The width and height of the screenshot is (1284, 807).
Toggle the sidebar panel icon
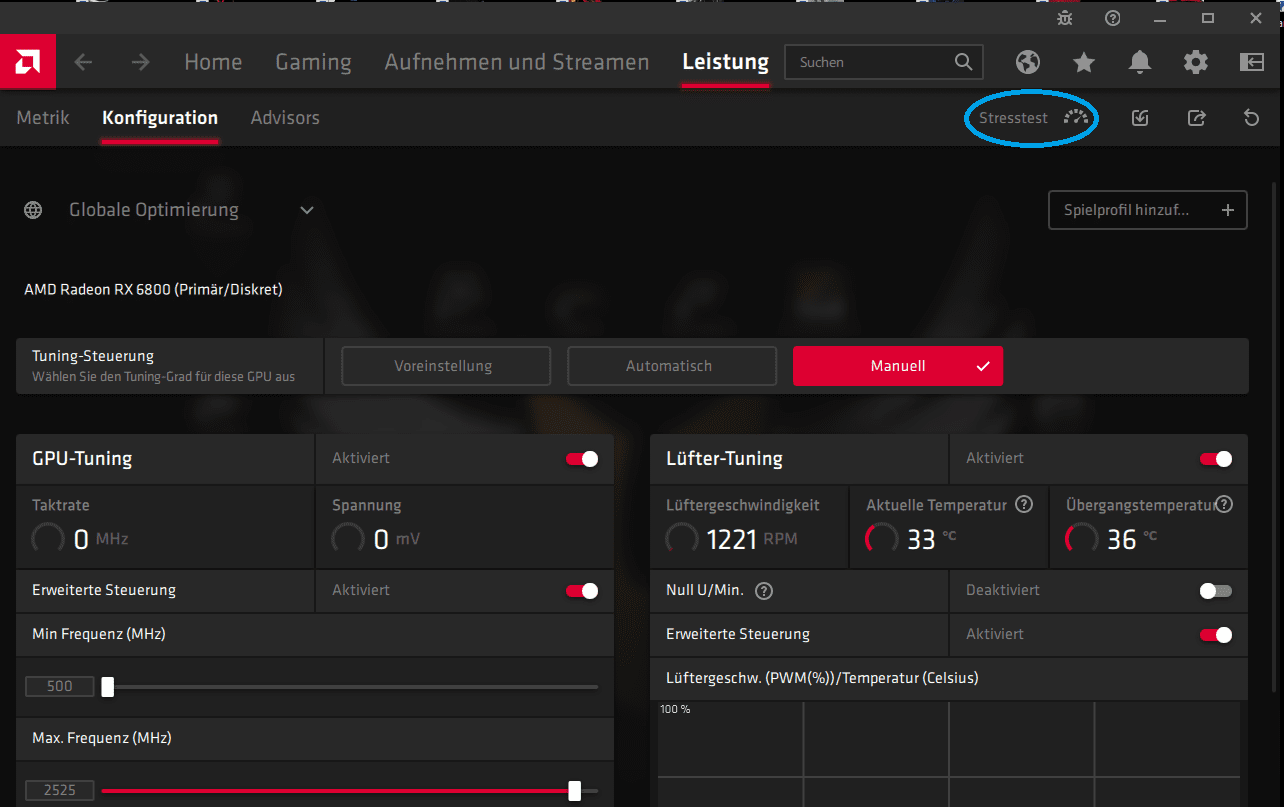[x=1252, y=62]
